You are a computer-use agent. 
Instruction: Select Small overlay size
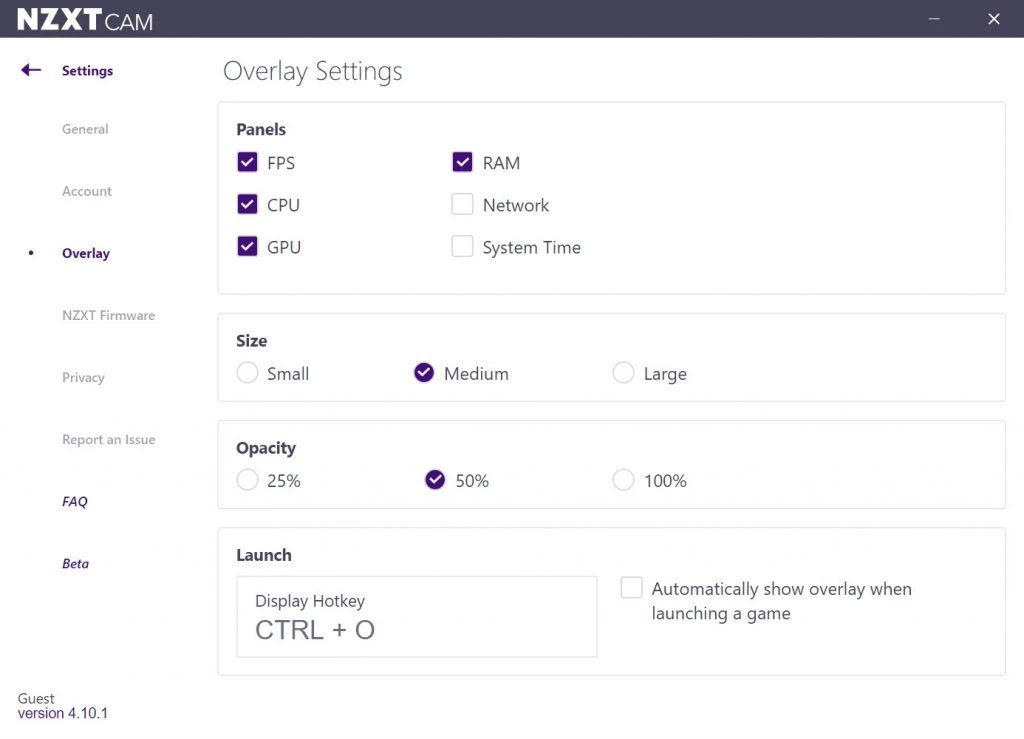tap(248, 373)
